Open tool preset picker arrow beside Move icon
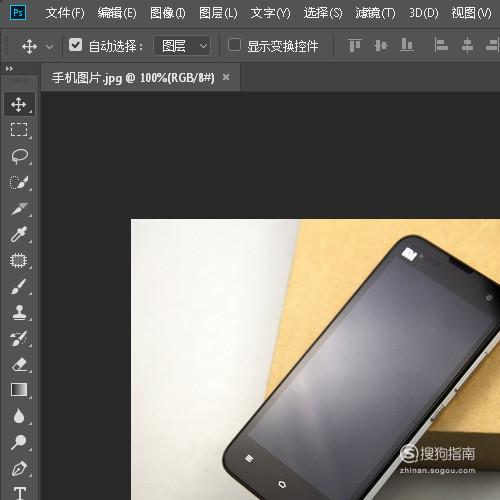Viewport: 500px width, 500px height. 49,47
